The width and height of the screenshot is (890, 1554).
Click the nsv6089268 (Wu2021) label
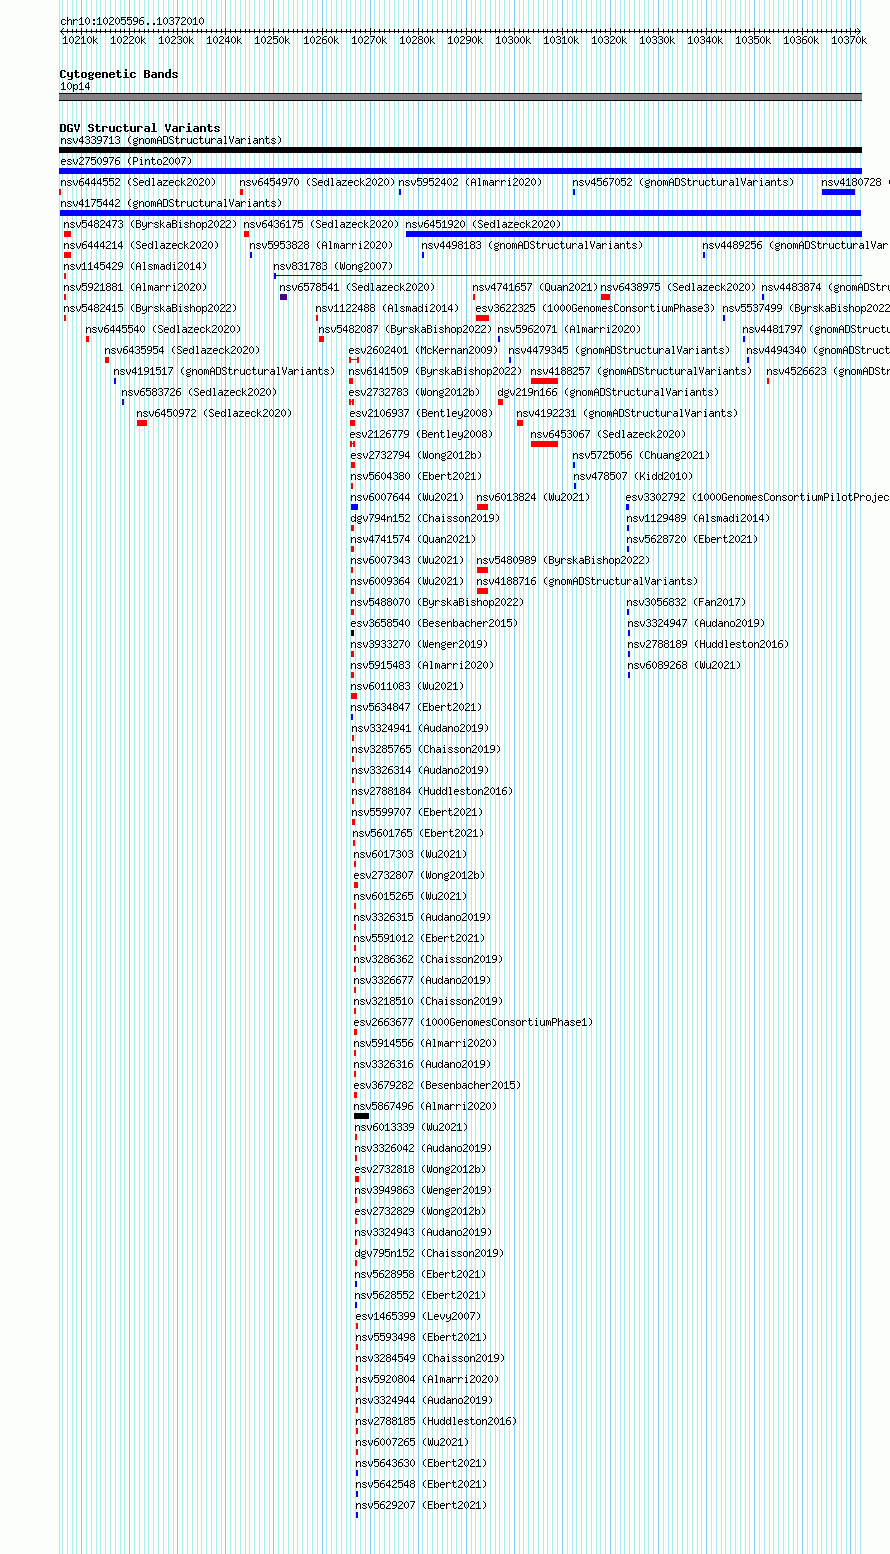click(684, 665)
